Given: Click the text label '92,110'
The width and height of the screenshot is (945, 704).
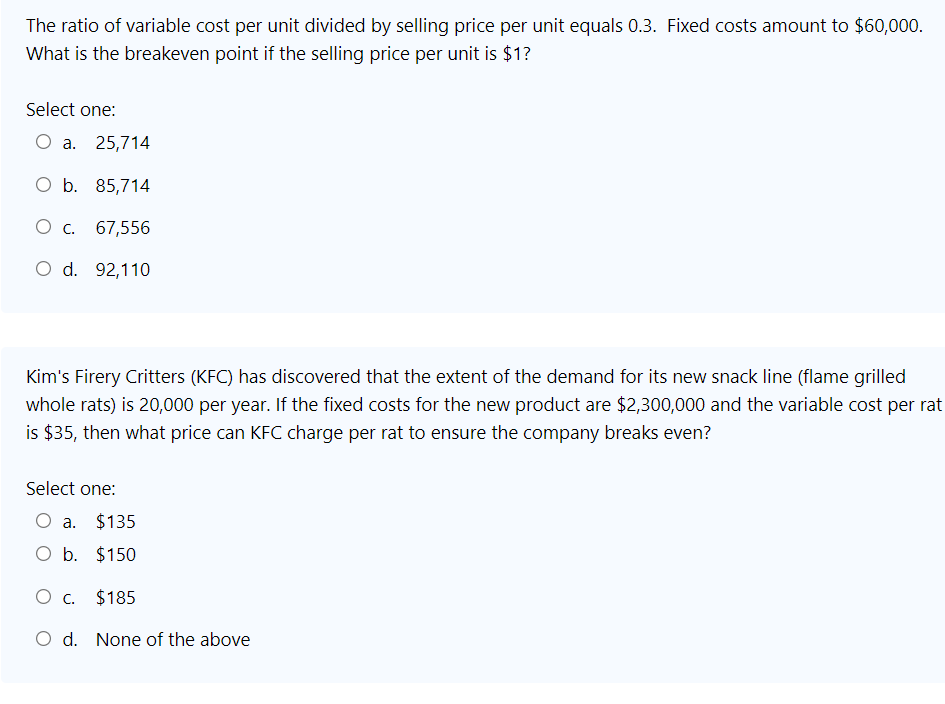Looking at the screenshot, I should [121, 269].
